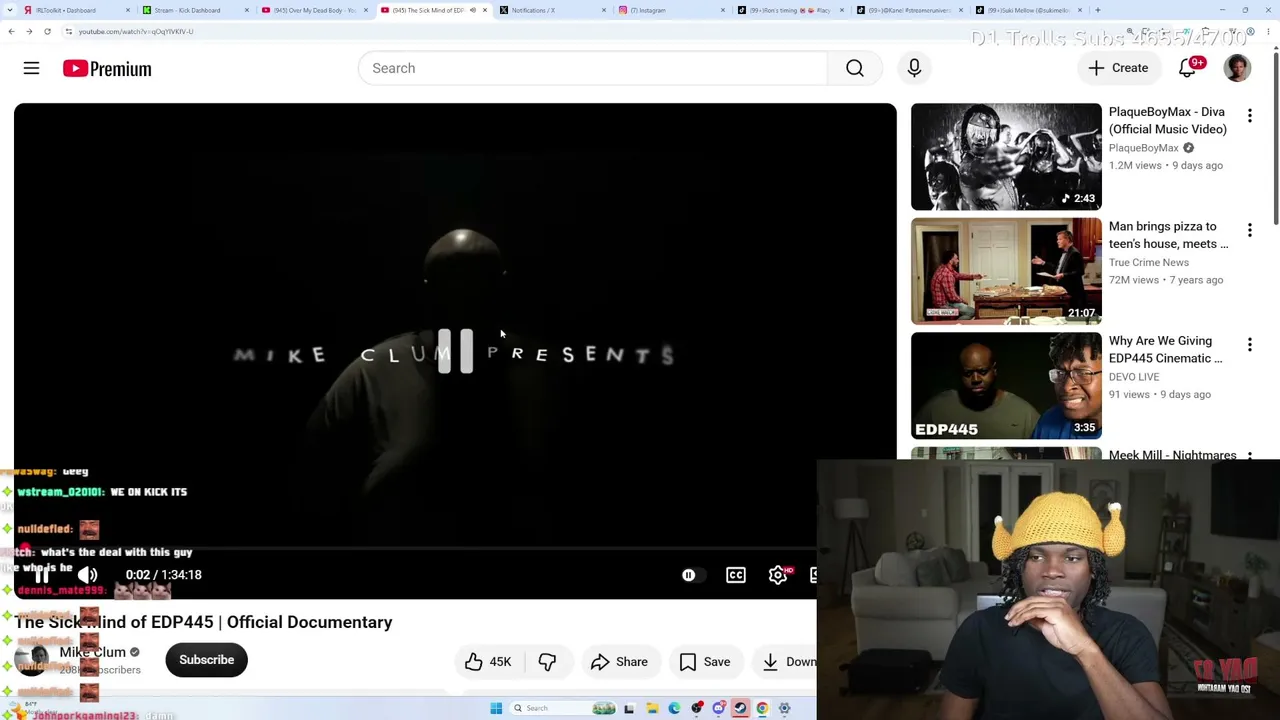Open YouTube notifications bell
The width and height of the screenshot is (1280, 720).
click(1187, 68)
